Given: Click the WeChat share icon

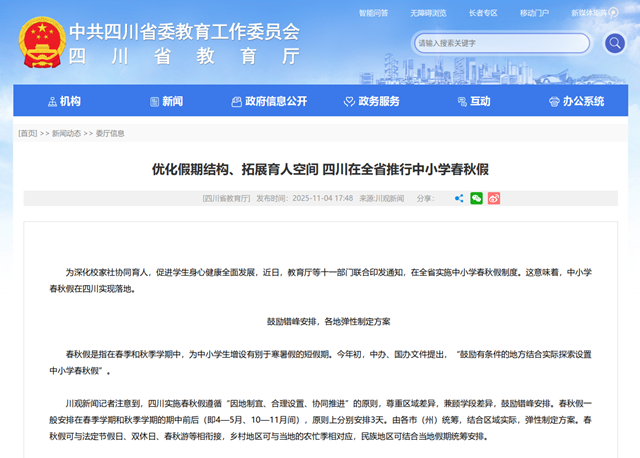Looking at the screenshot, I should pos(476,198).
